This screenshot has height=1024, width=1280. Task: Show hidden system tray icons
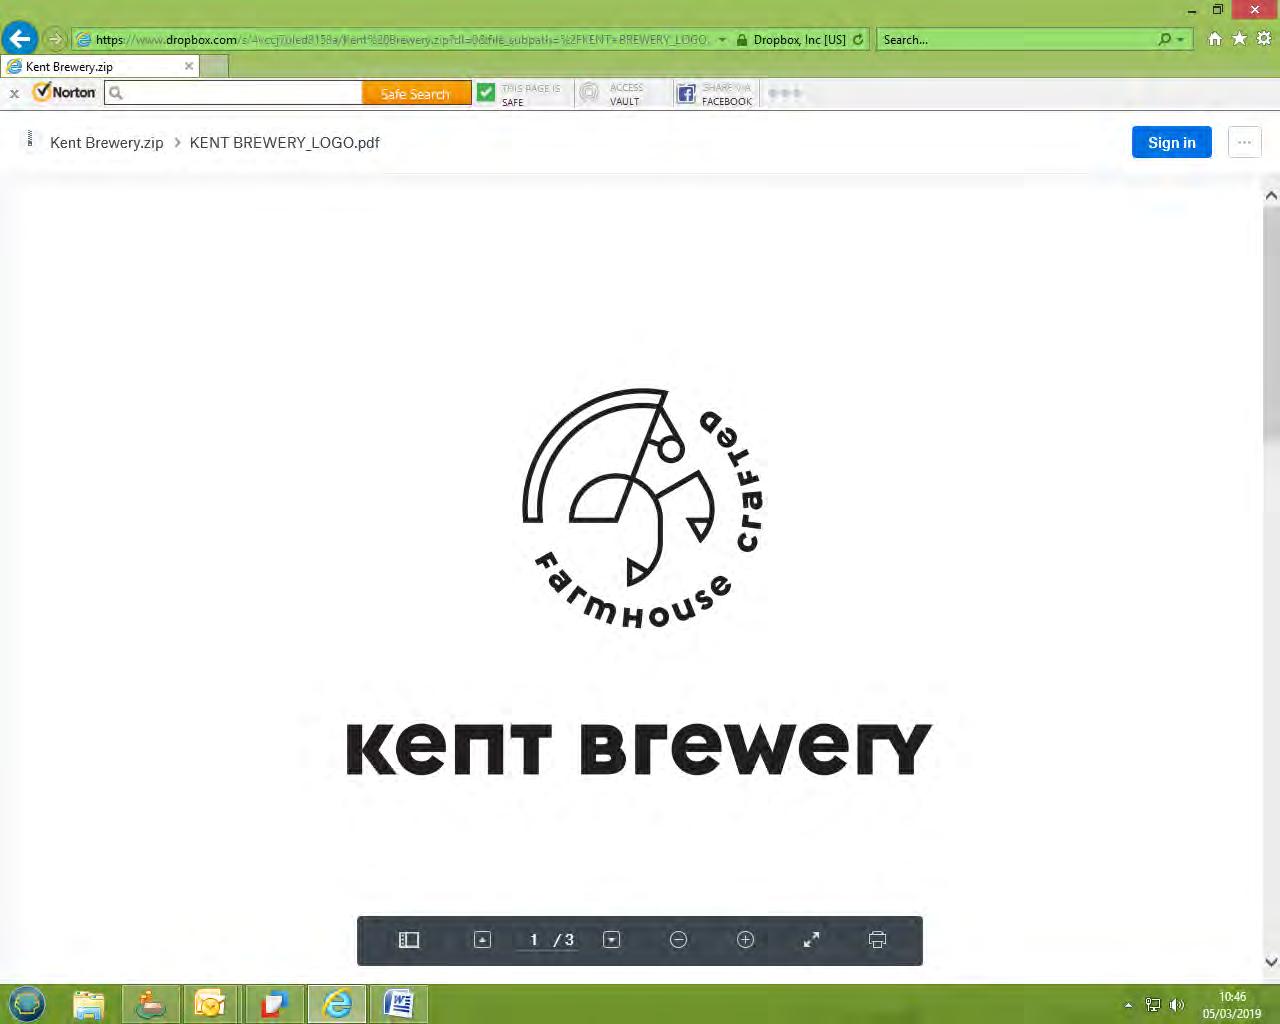tap(1128, 1005)
